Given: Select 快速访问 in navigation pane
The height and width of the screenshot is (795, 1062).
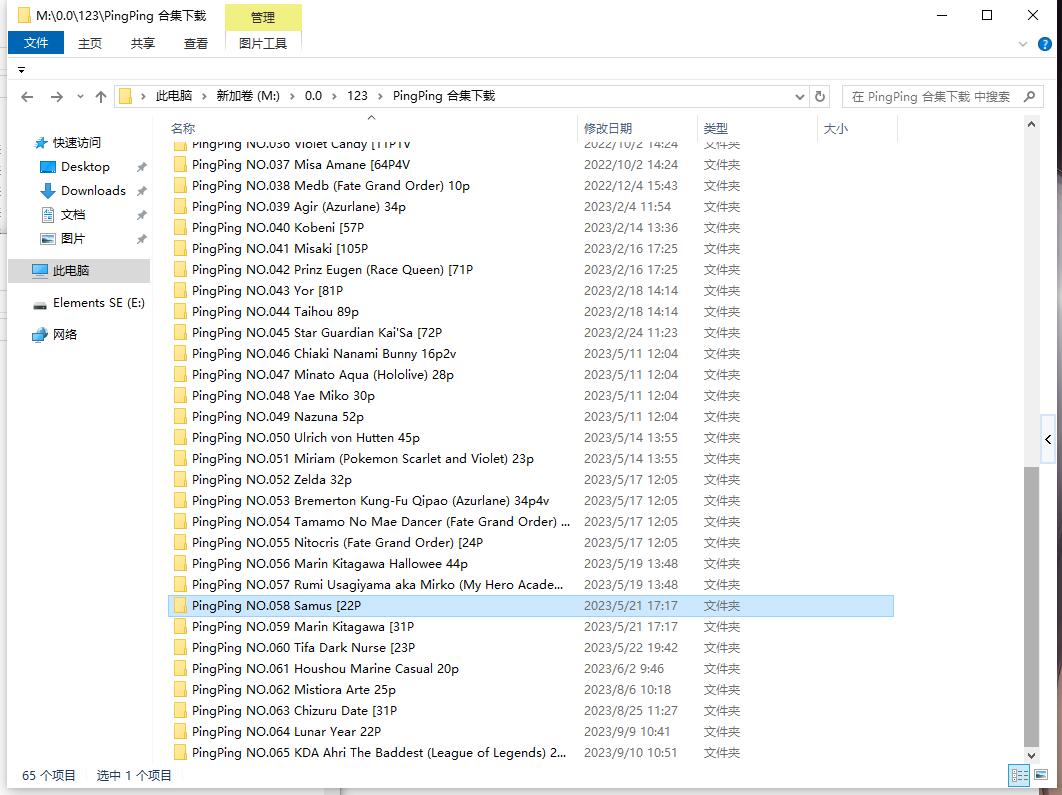Looking at the screenshot, I should point(77,142).
